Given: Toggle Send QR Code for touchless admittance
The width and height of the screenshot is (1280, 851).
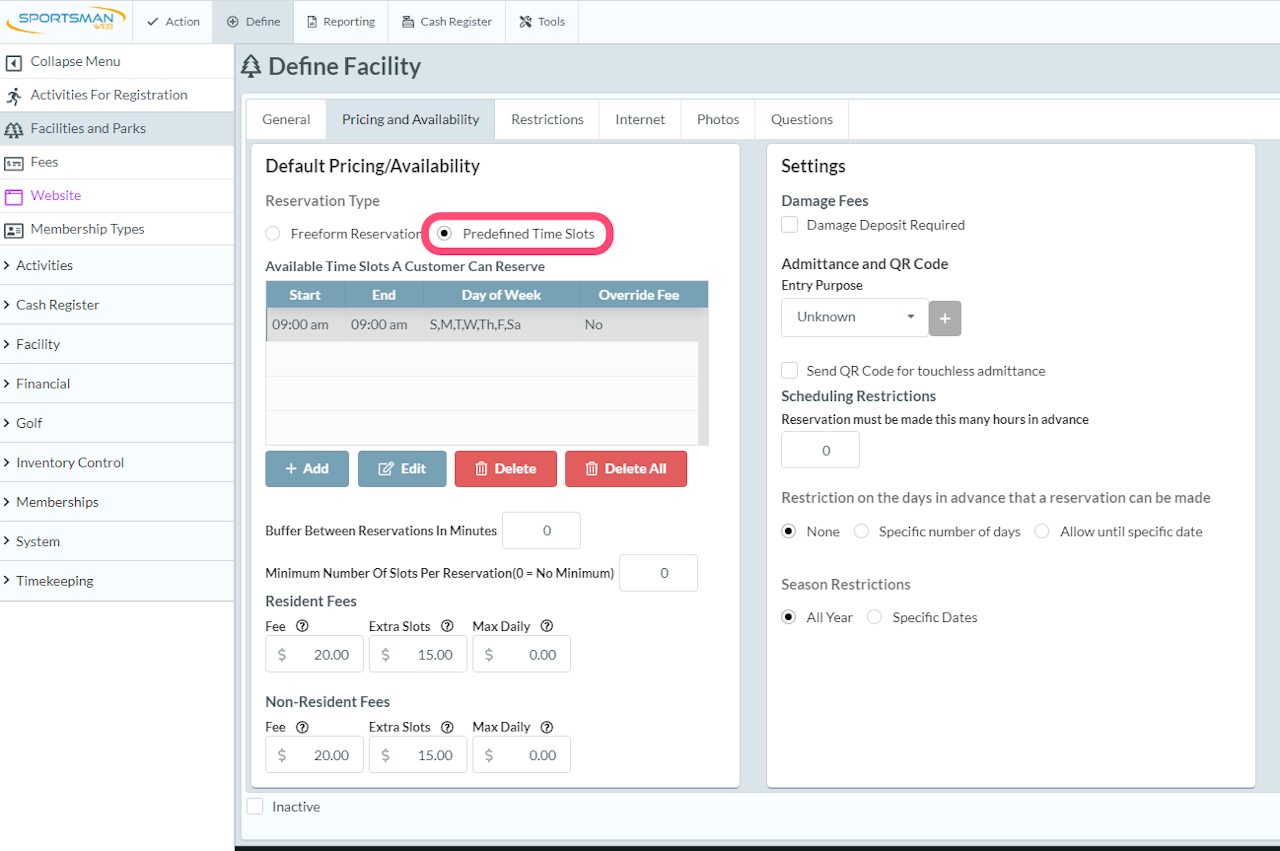Looking at the screenshot, I should coord(790,371).
